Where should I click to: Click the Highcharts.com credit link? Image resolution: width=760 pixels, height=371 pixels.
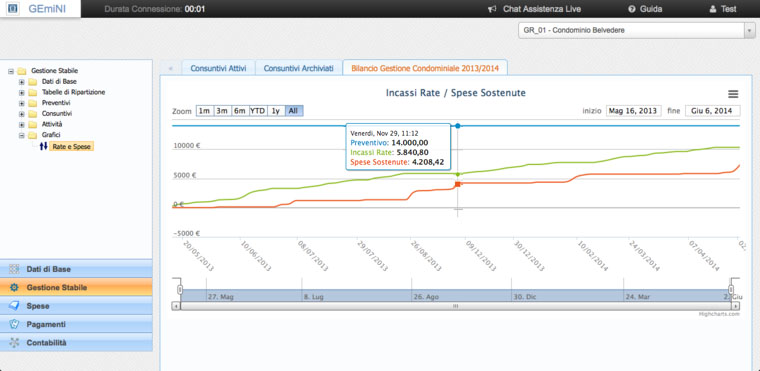pos(719,314)
